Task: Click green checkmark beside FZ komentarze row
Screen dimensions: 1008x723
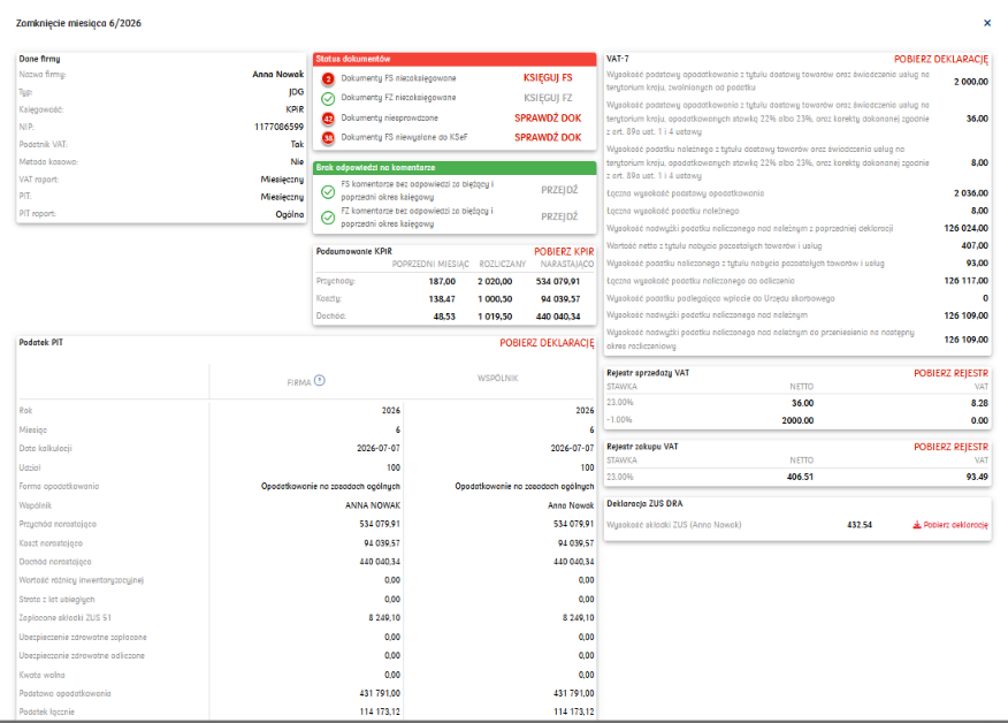Action: (328, 217)
